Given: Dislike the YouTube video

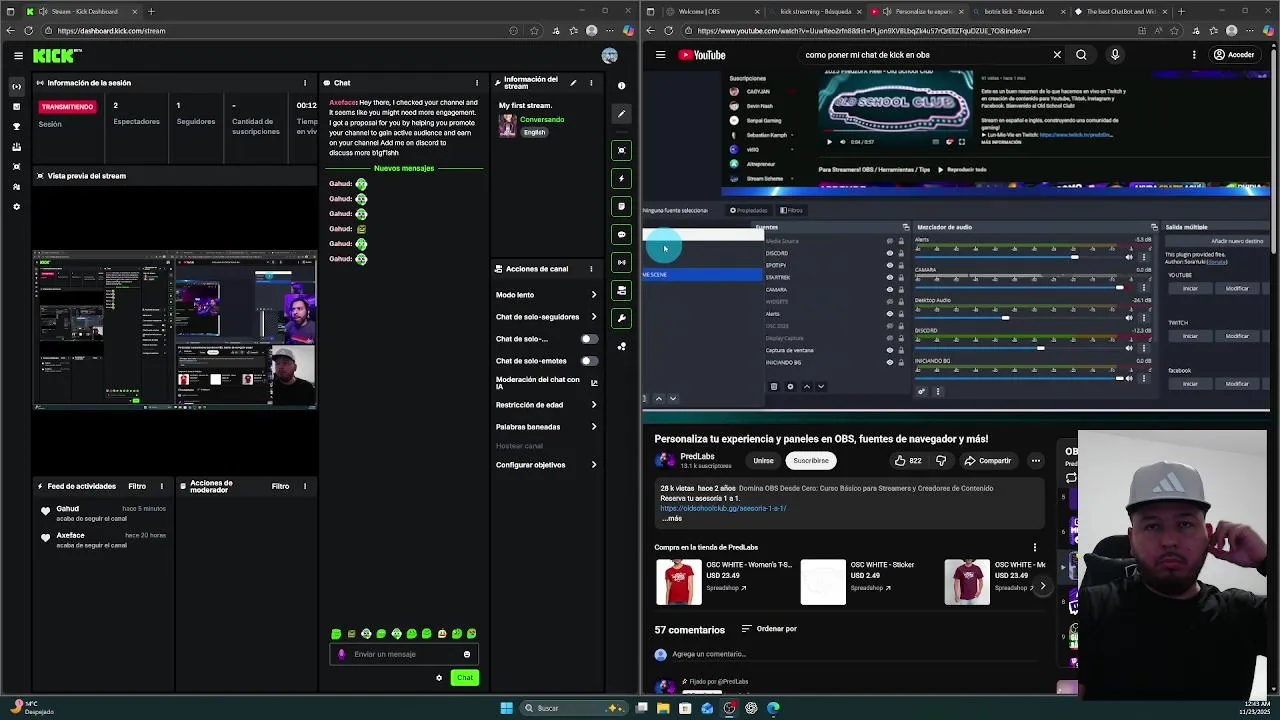Looking at the screenshot, I should point(940,461).
